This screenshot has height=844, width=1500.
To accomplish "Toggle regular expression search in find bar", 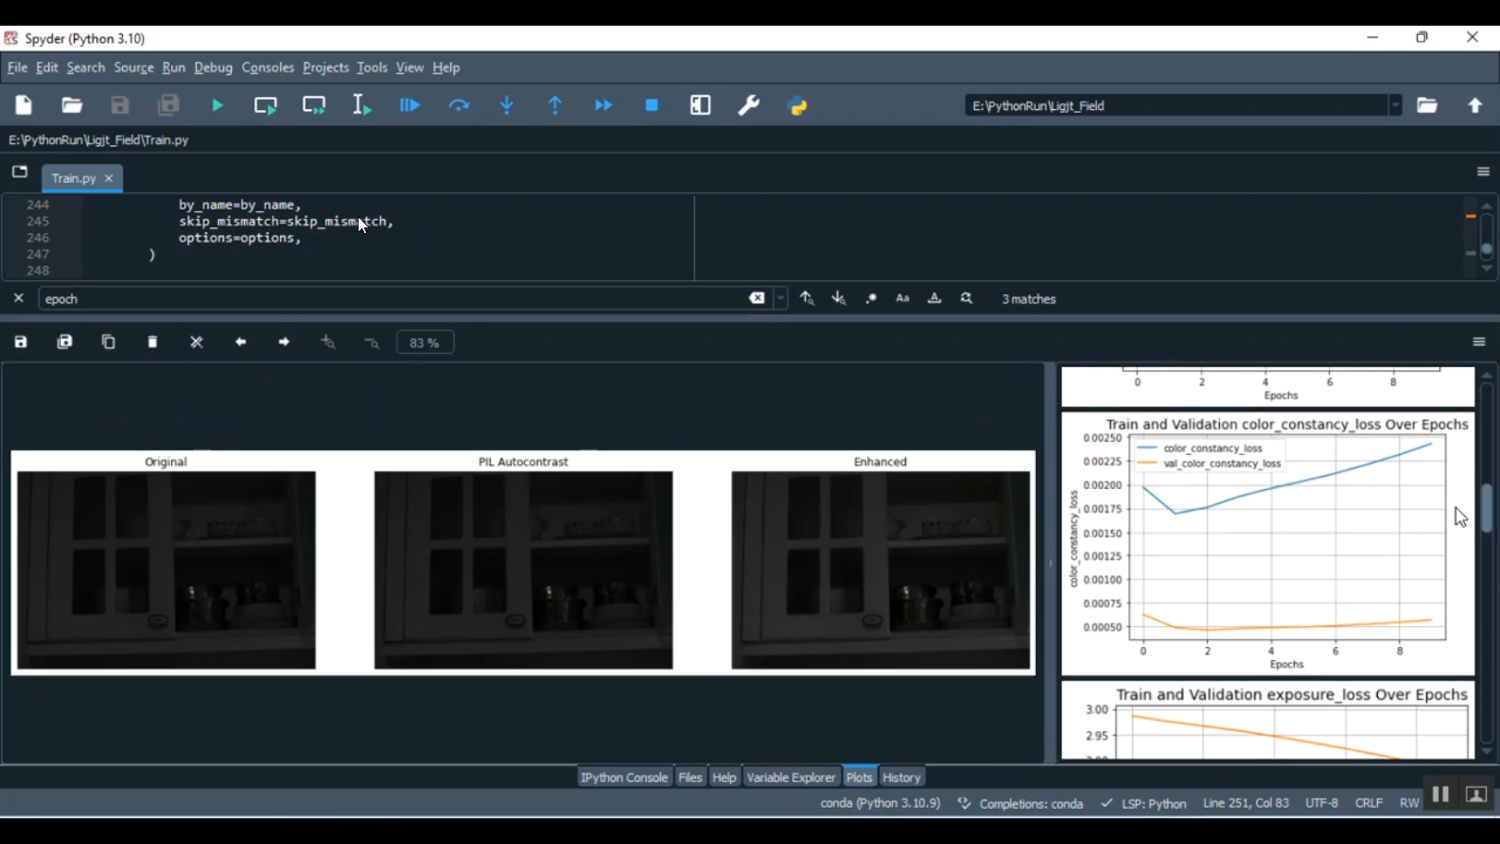I will [x=871, y=299].
